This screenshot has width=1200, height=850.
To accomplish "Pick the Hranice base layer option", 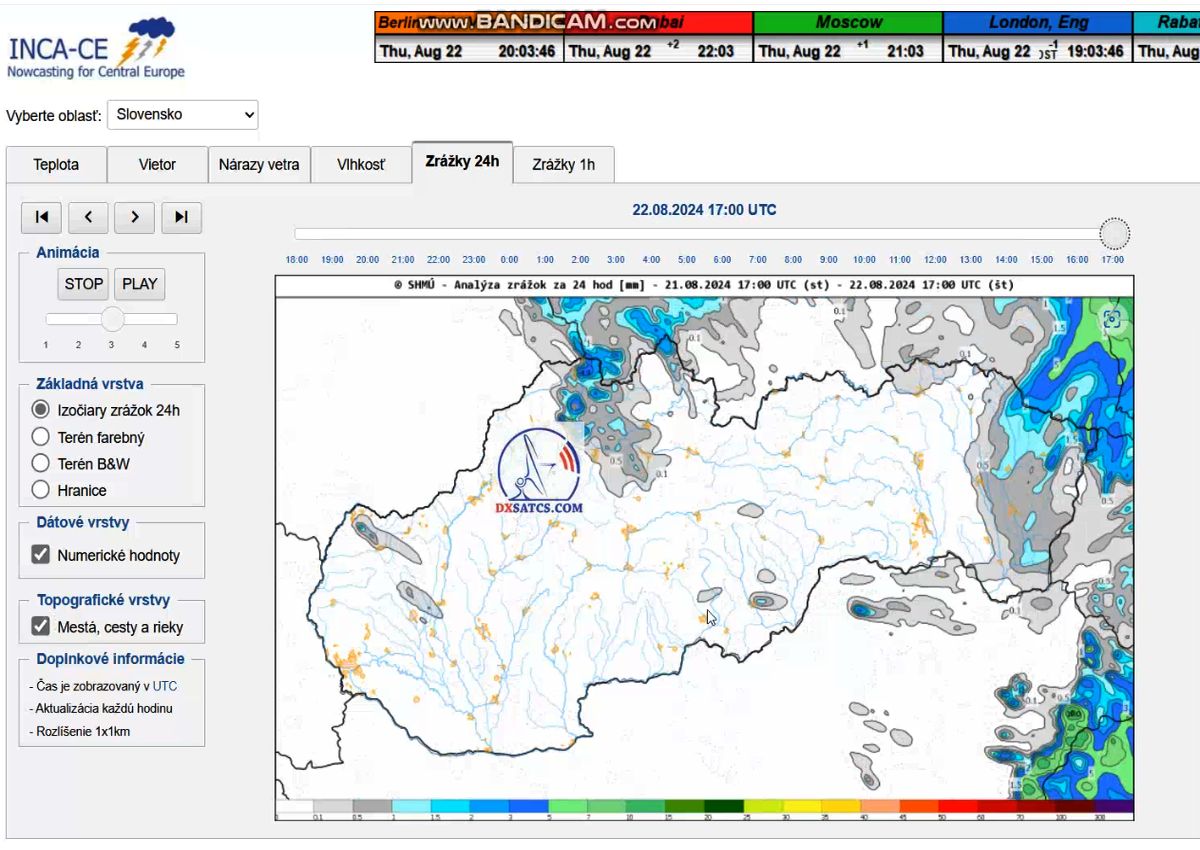I will click(41, 490).
